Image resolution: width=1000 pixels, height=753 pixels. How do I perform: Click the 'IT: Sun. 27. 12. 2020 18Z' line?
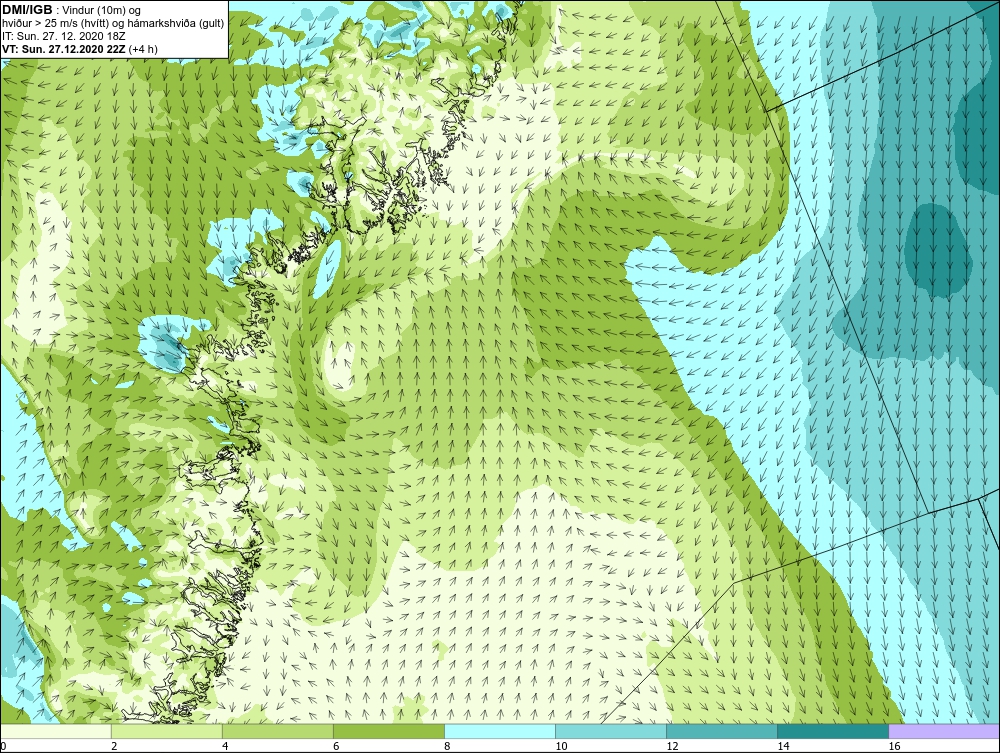click(x=64, y=36)
